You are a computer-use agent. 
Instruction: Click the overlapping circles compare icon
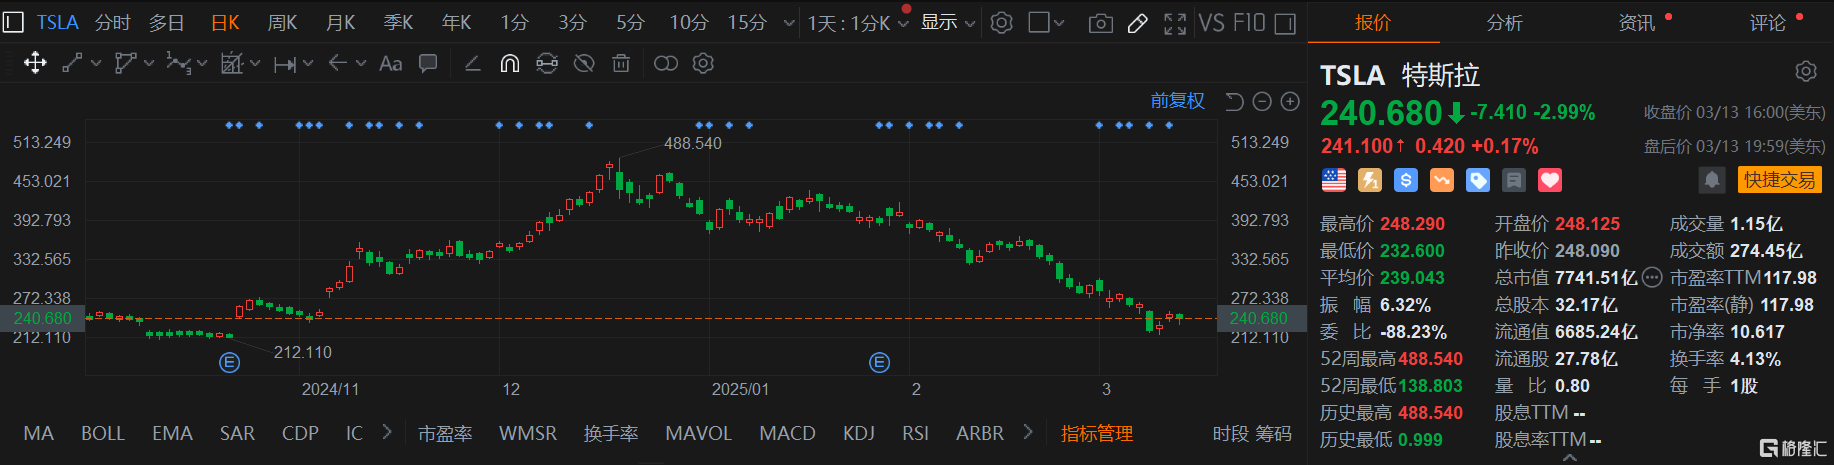pyautogui.click(x=666, y=63)
